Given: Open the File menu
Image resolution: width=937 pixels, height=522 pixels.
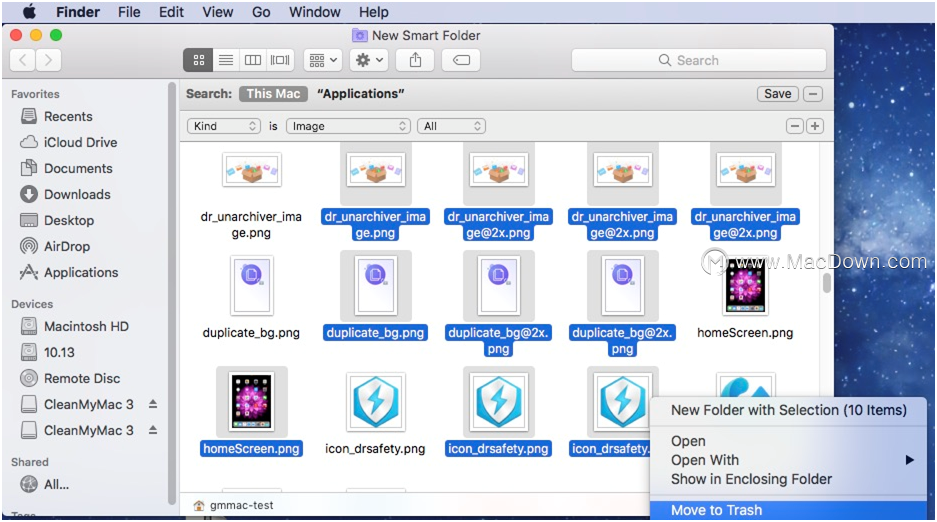Looking at the screenshot, I should (129, 12).
